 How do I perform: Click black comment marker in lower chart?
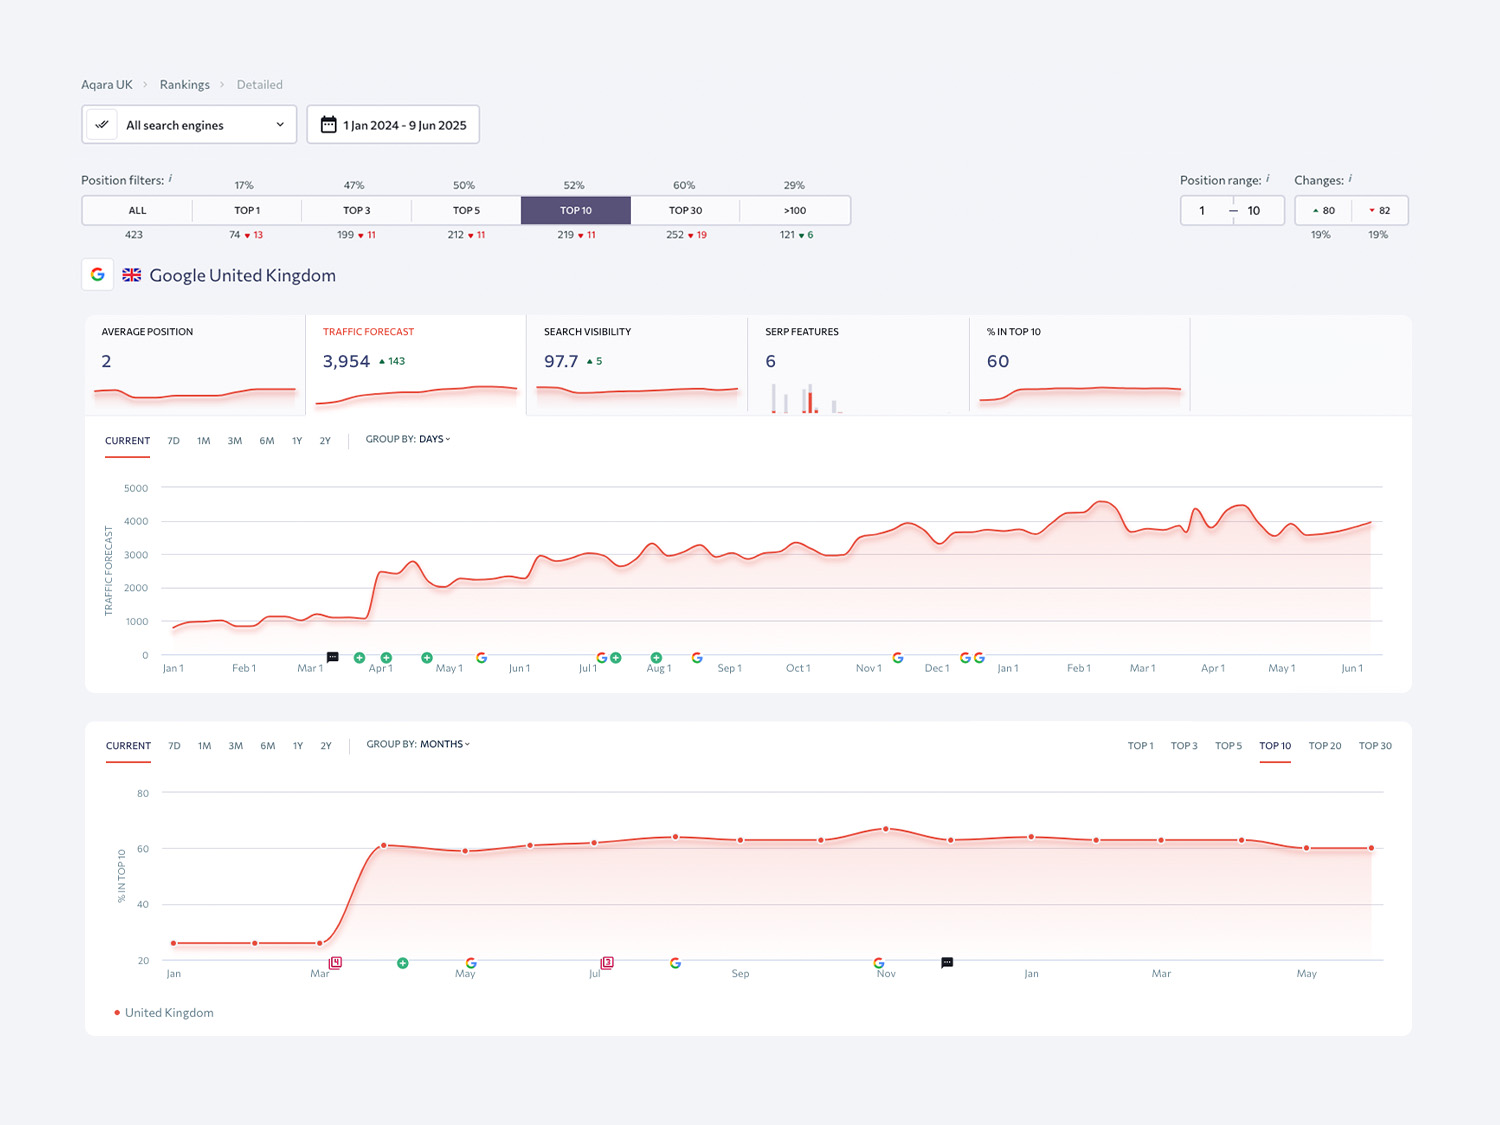tap(947, 963)
